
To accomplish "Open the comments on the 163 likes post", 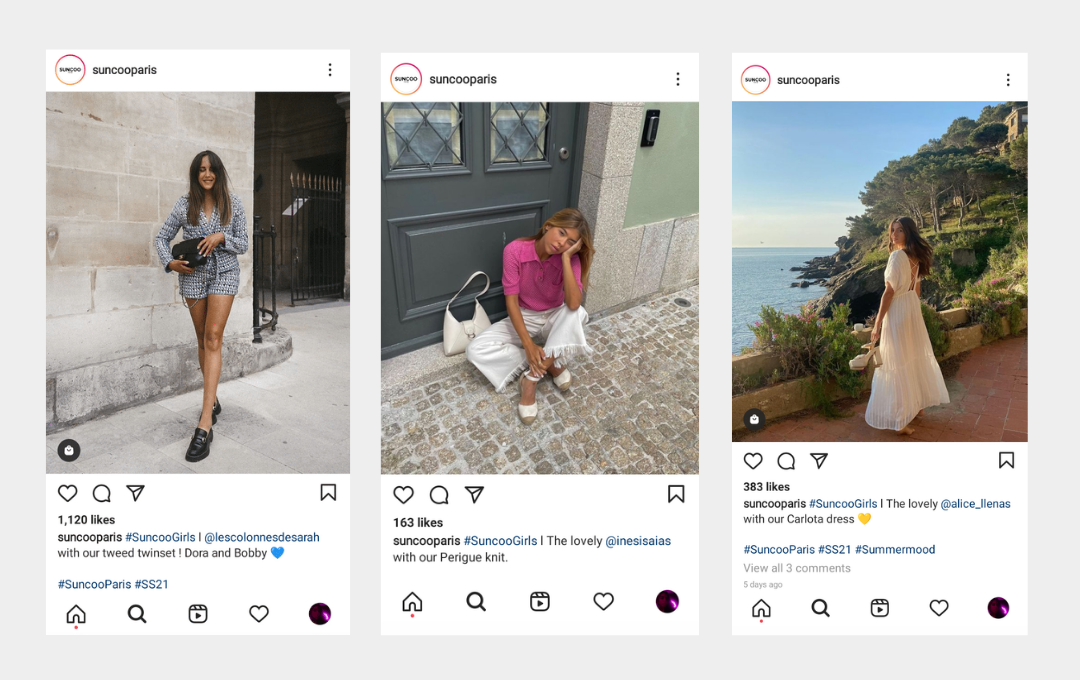I will point(439,495).
